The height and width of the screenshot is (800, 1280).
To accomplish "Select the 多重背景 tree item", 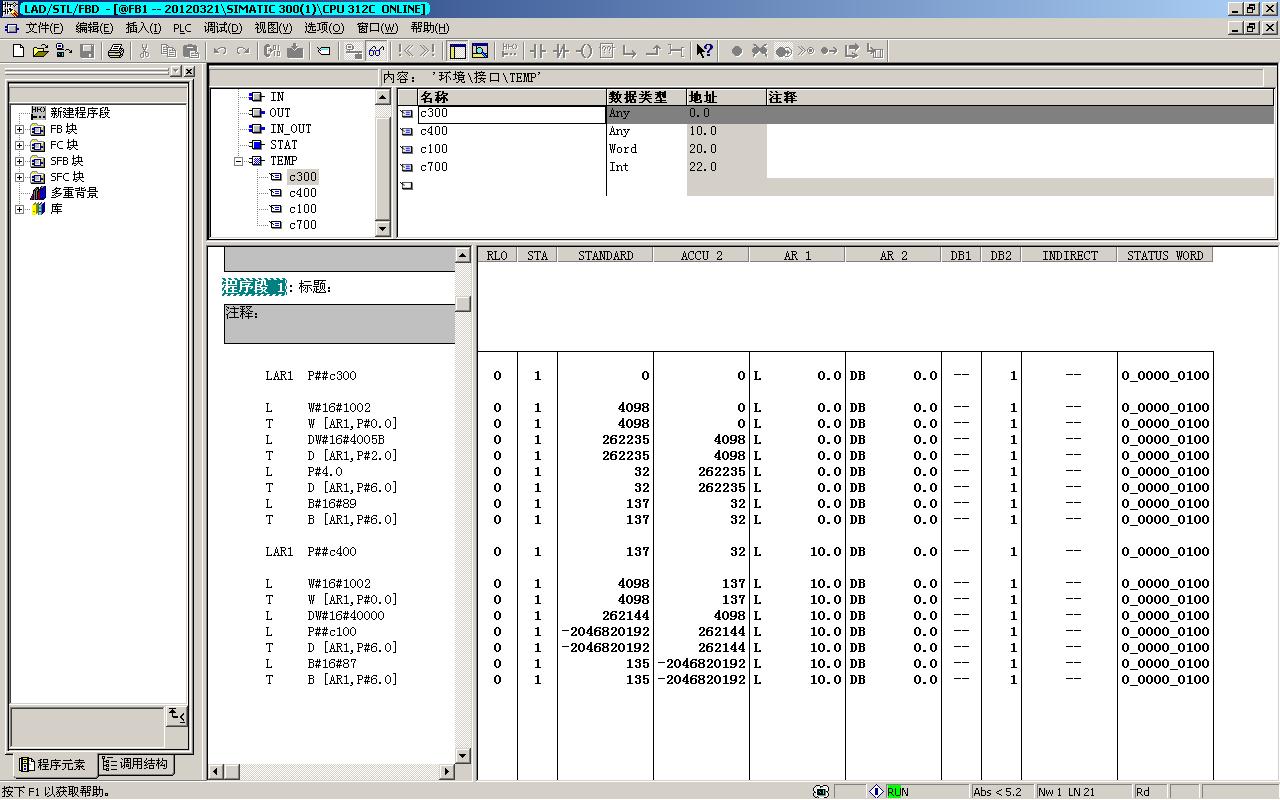I will (74, 193).
